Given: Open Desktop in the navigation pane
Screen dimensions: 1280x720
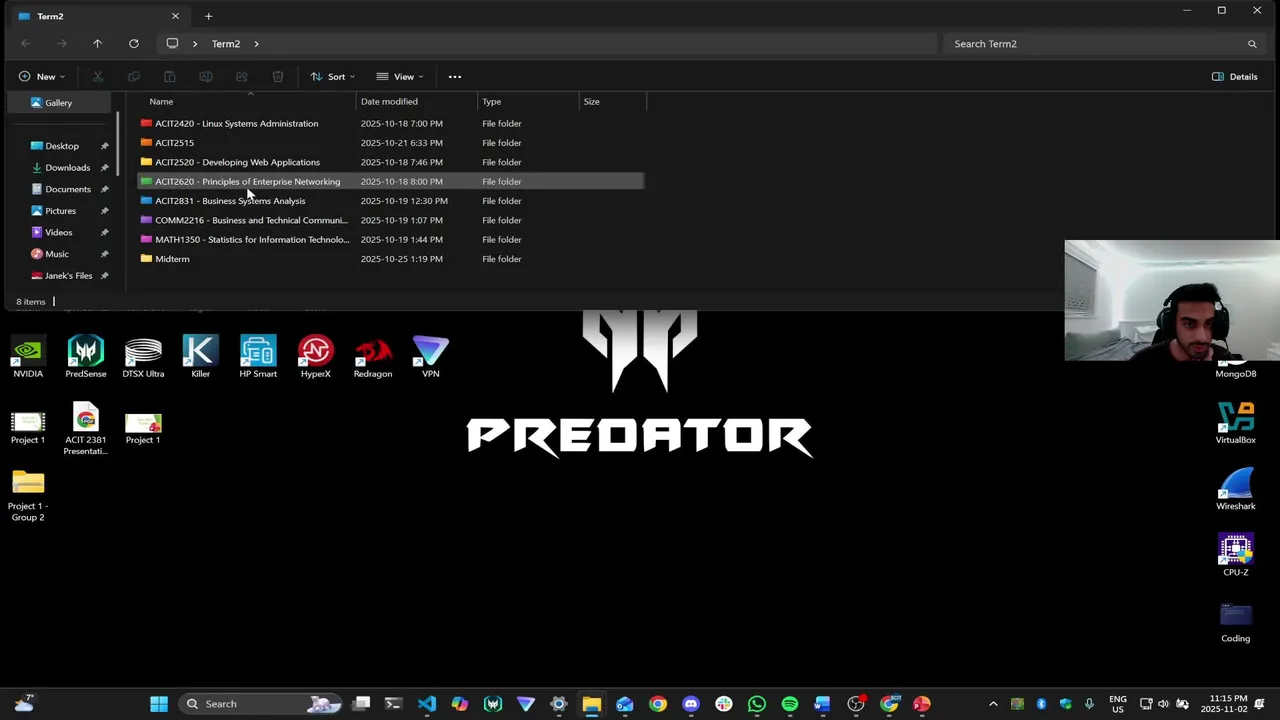Looking at the screenshot, I should [x=62, y=146].
